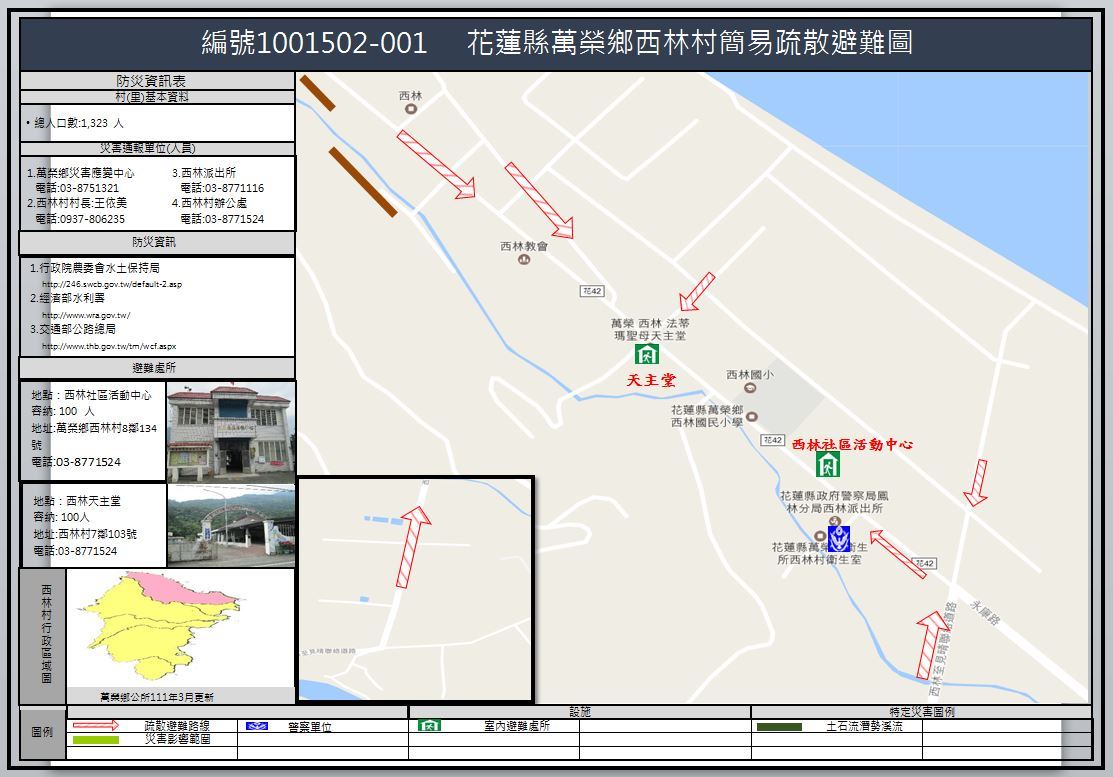Click the 花42 road marker near 西林教會
1113x777 pixels.
click(591, 290)
